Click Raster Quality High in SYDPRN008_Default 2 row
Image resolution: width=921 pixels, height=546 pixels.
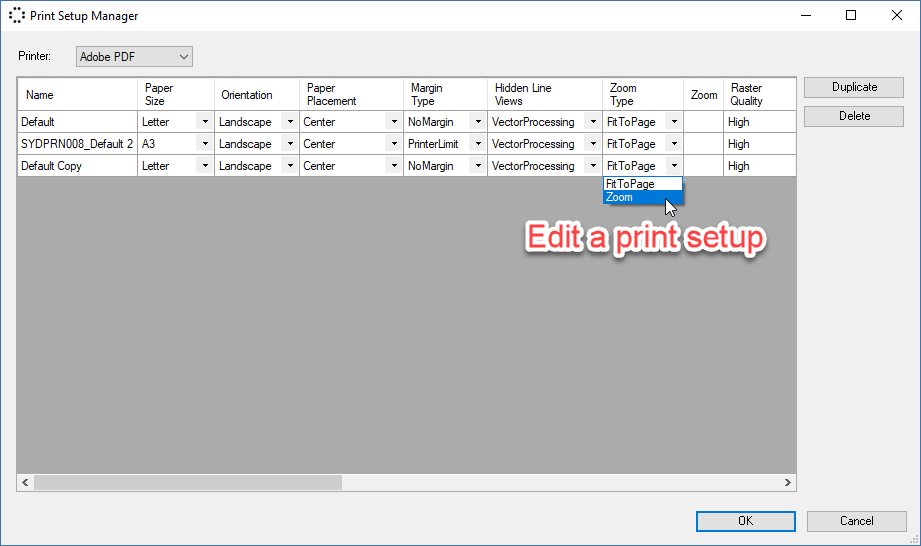tap(759, 144)
